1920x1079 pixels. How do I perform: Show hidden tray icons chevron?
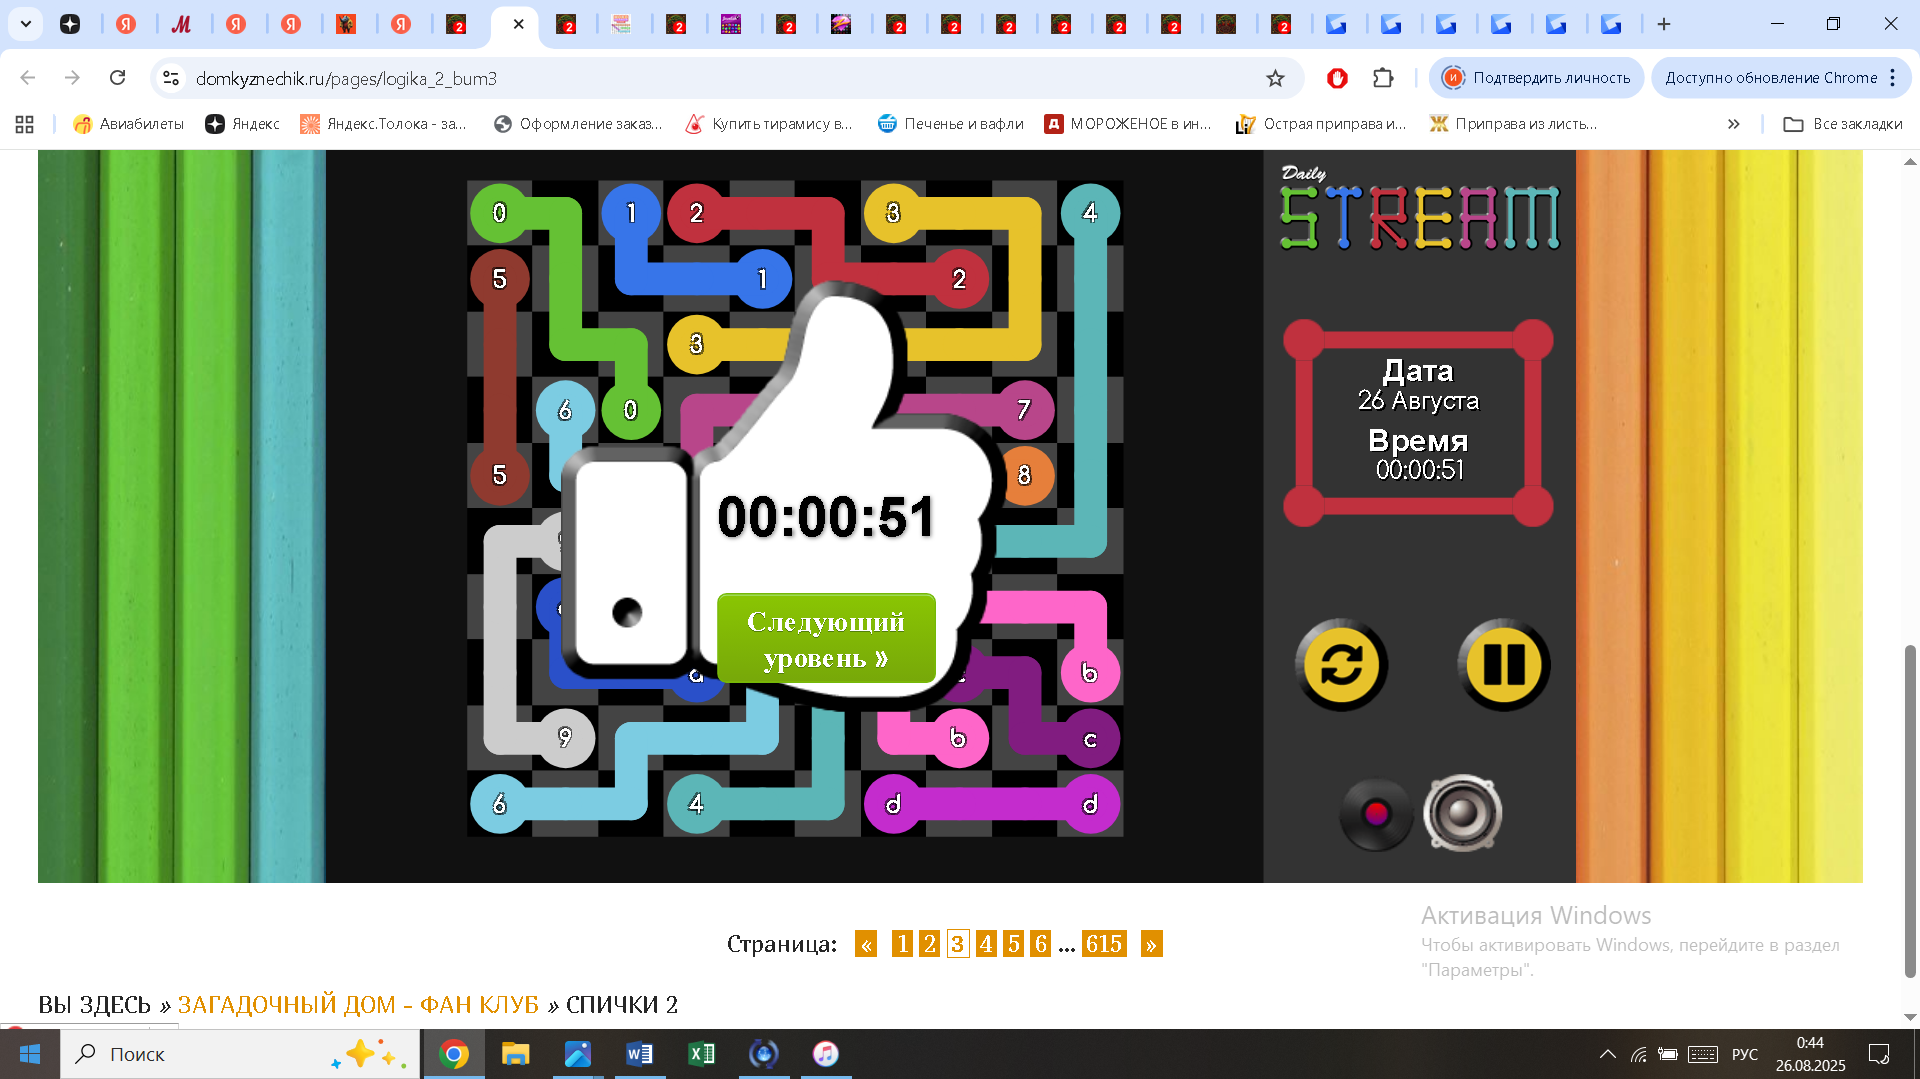coord(1607,1054)
